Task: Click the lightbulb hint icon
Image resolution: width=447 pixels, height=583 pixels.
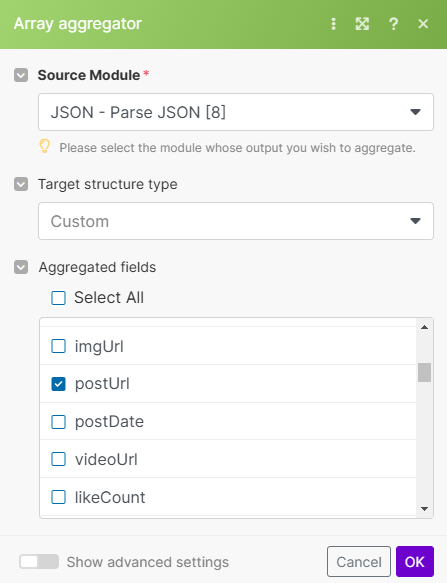Action: (x=45, y=146)
